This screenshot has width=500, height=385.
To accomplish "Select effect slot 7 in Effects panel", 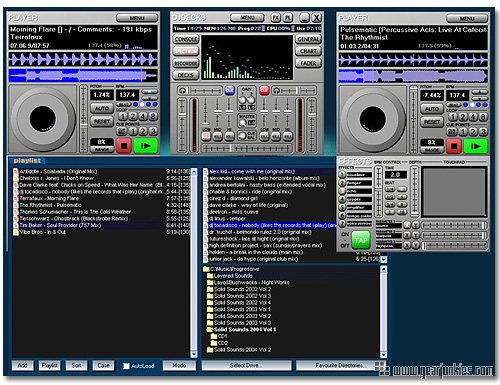I will pyautogui.click(x=342, y=223).
